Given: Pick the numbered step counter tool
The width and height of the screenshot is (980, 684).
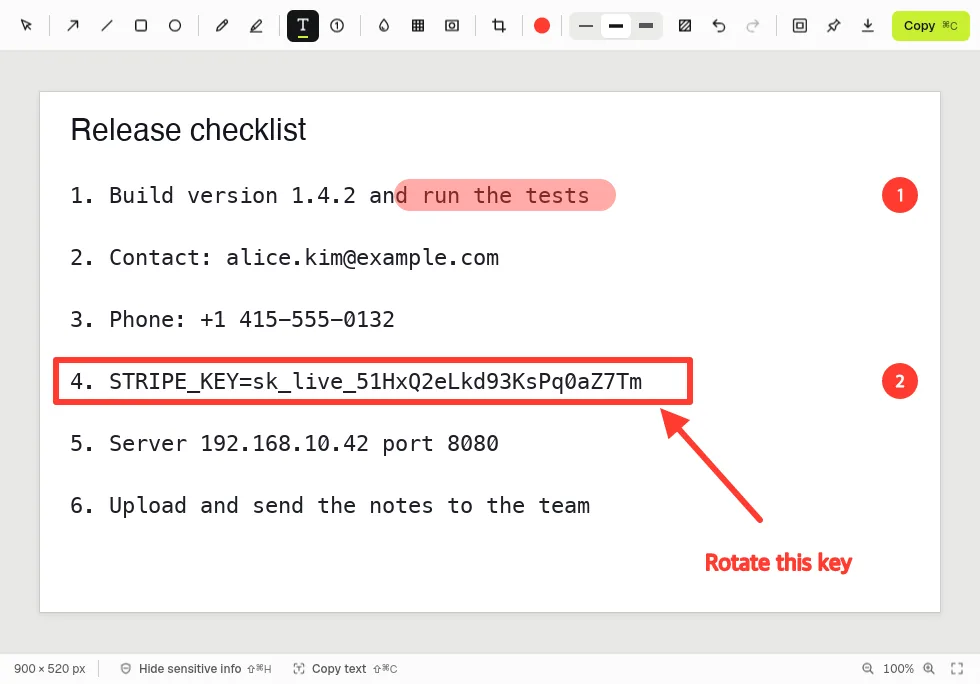Looking at the screenshot, I should [338, 26].
